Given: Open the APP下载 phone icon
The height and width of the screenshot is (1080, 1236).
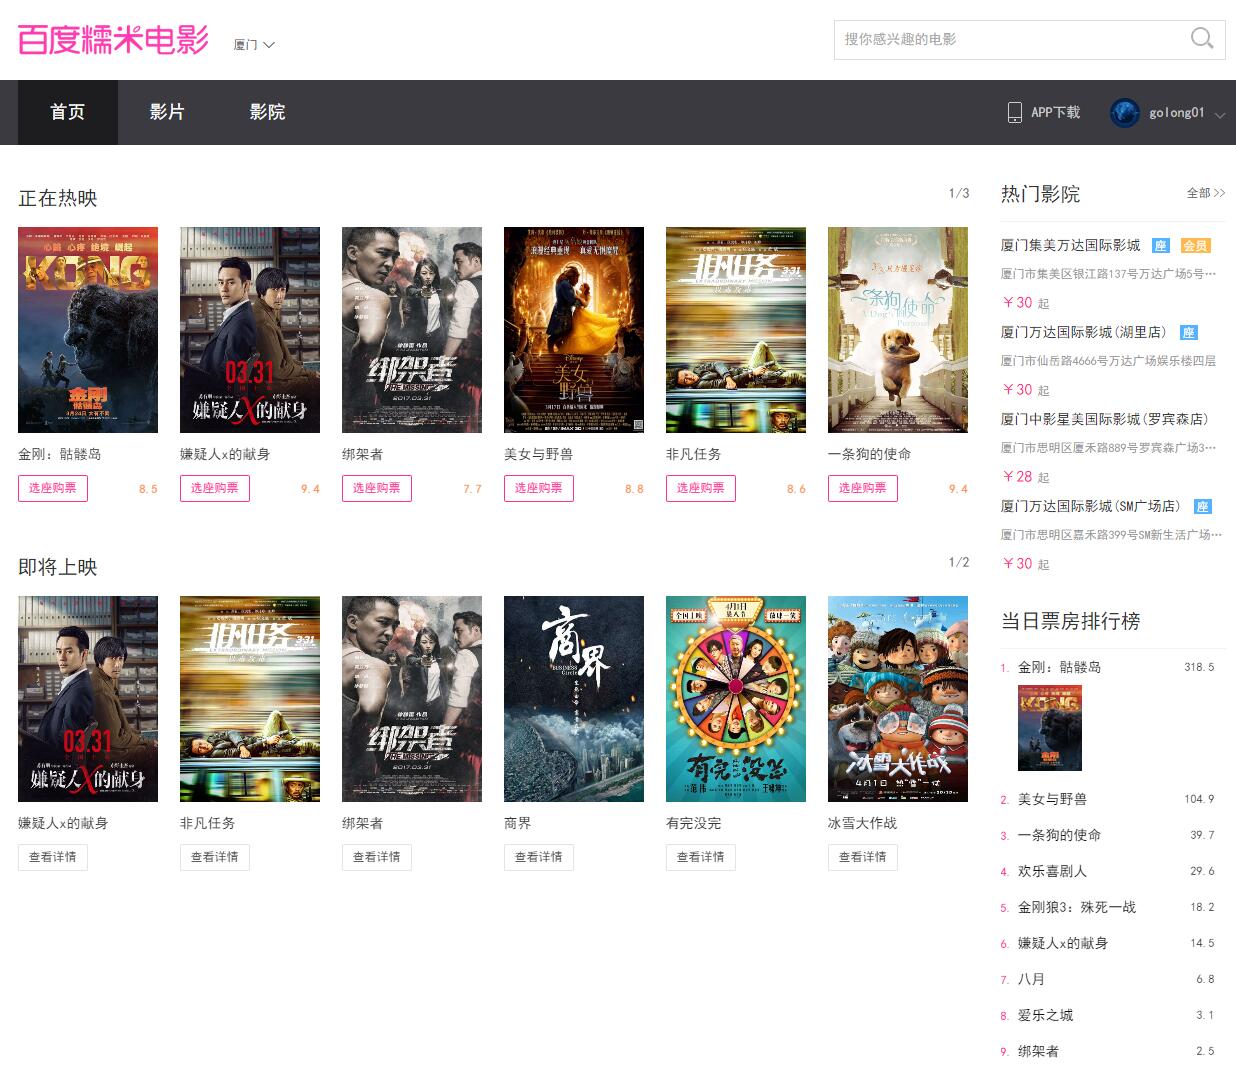Looking at the screenshot, I should (x=1015, y=112).
